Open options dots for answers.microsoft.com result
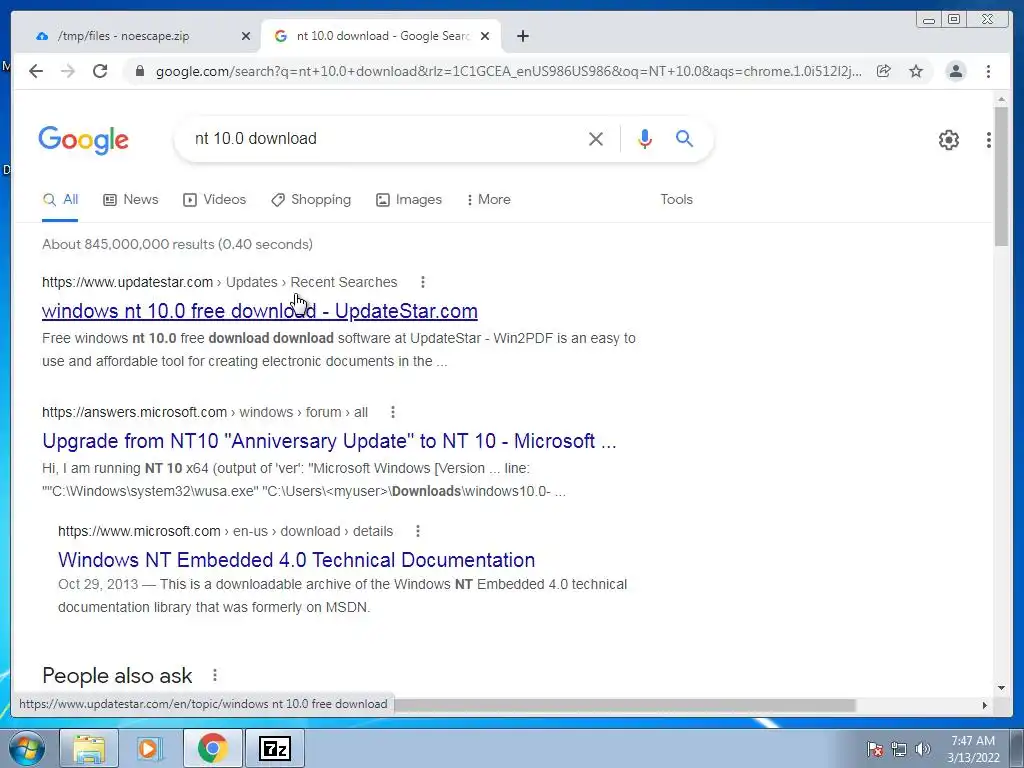 [392, 412]
